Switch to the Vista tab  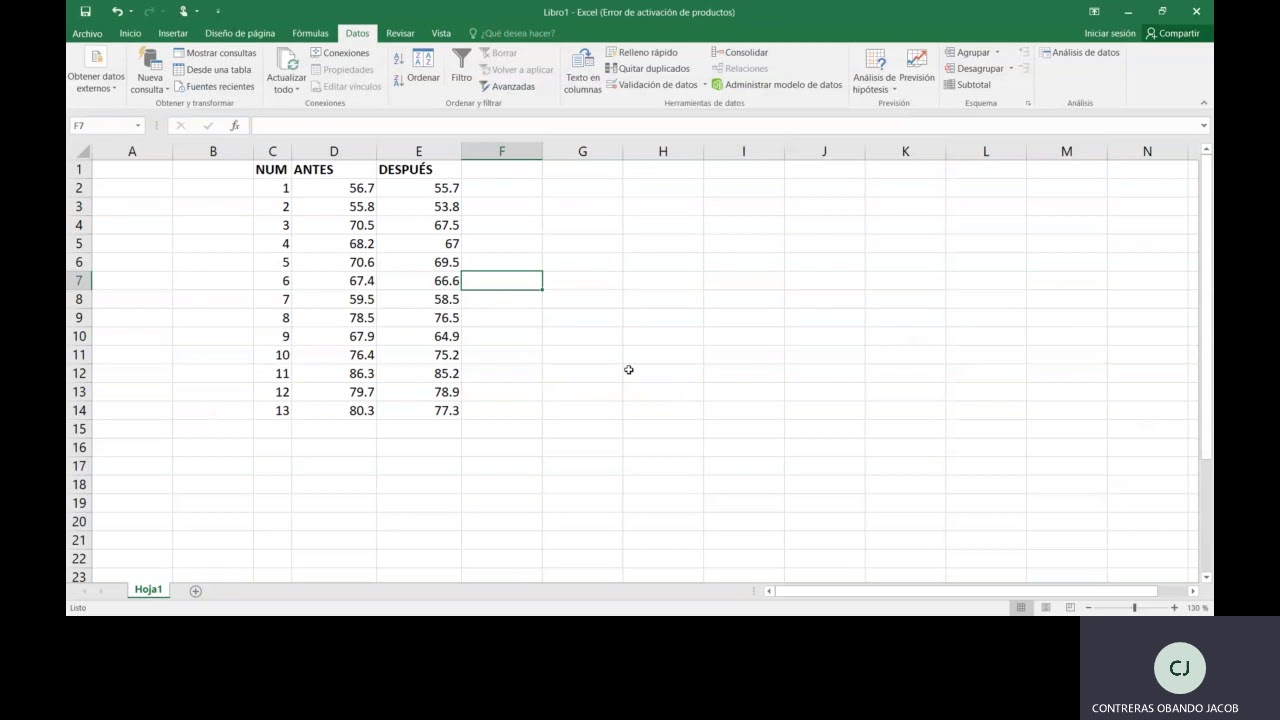point(441,33)
